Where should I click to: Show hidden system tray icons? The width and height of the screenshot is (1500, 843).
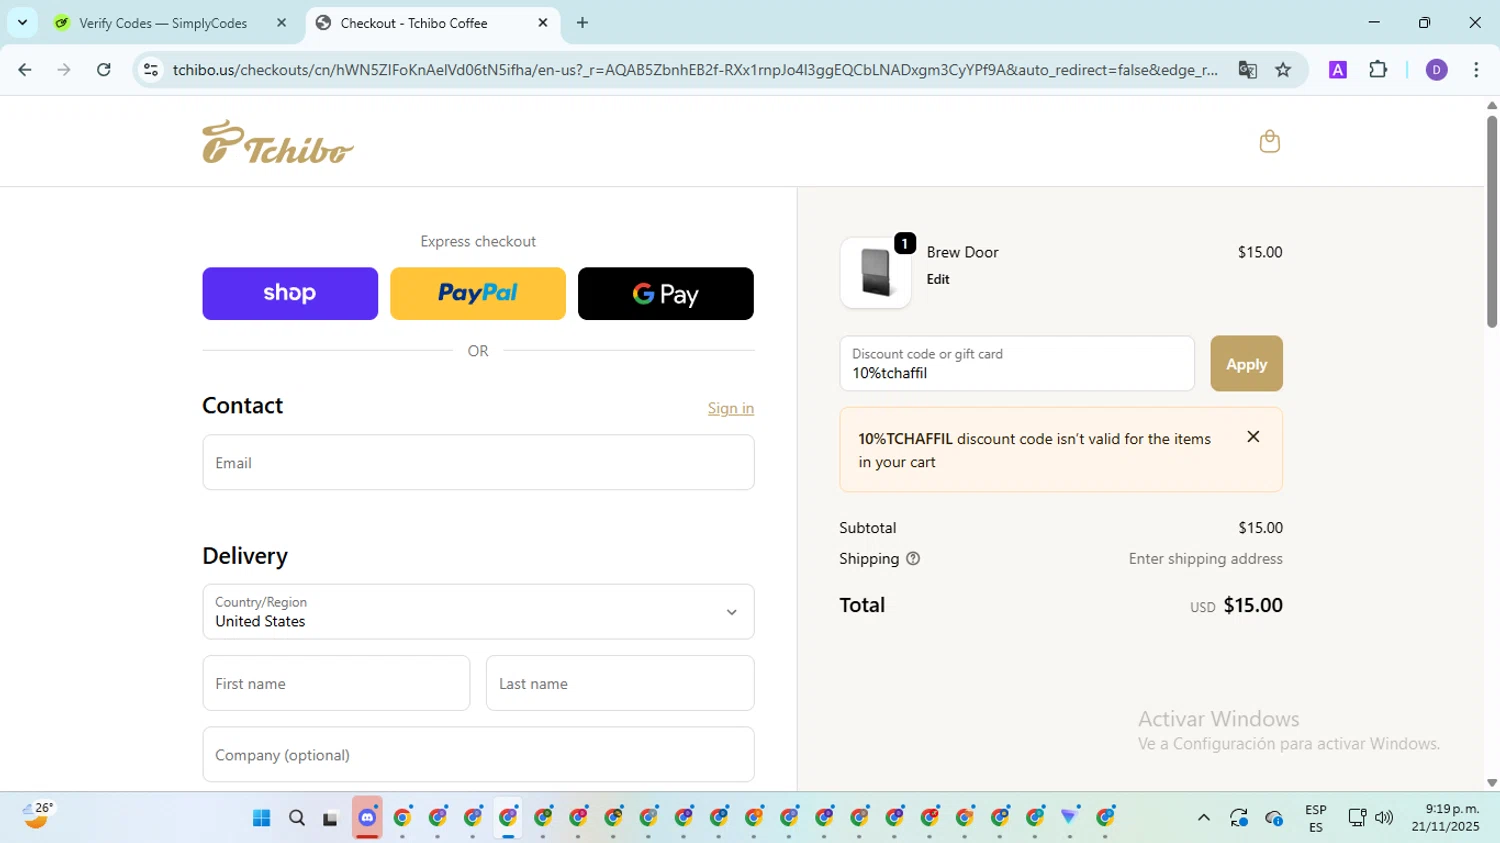click(1204, 818)
